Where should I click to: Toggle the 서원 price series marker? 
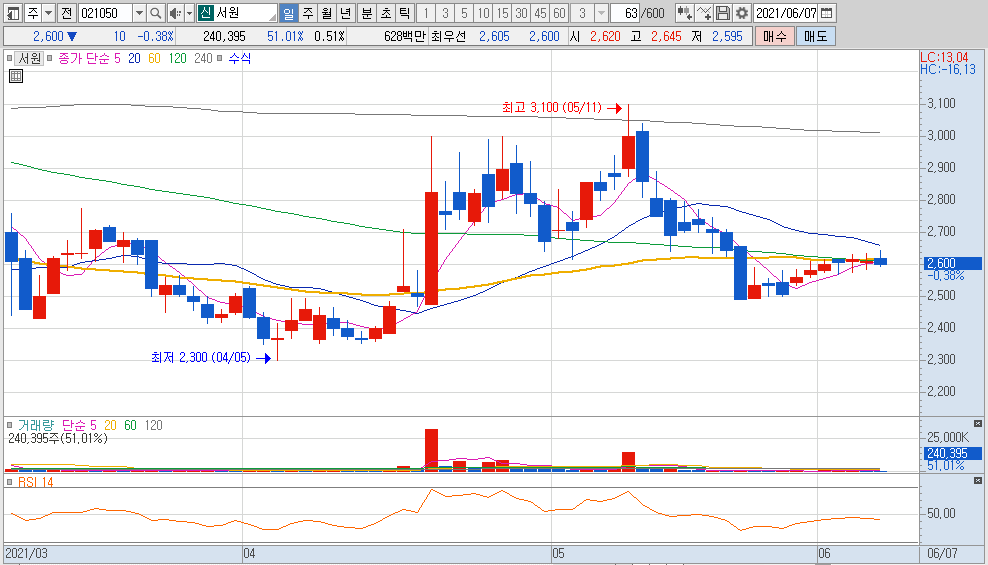[9, 59]
